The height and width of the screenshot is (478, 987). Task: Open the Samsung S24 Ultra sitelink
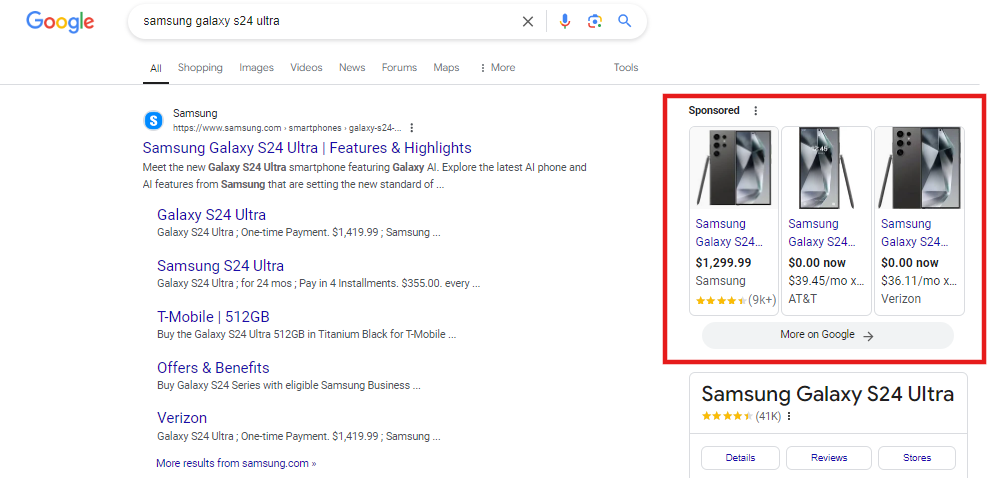coord(220,265)
